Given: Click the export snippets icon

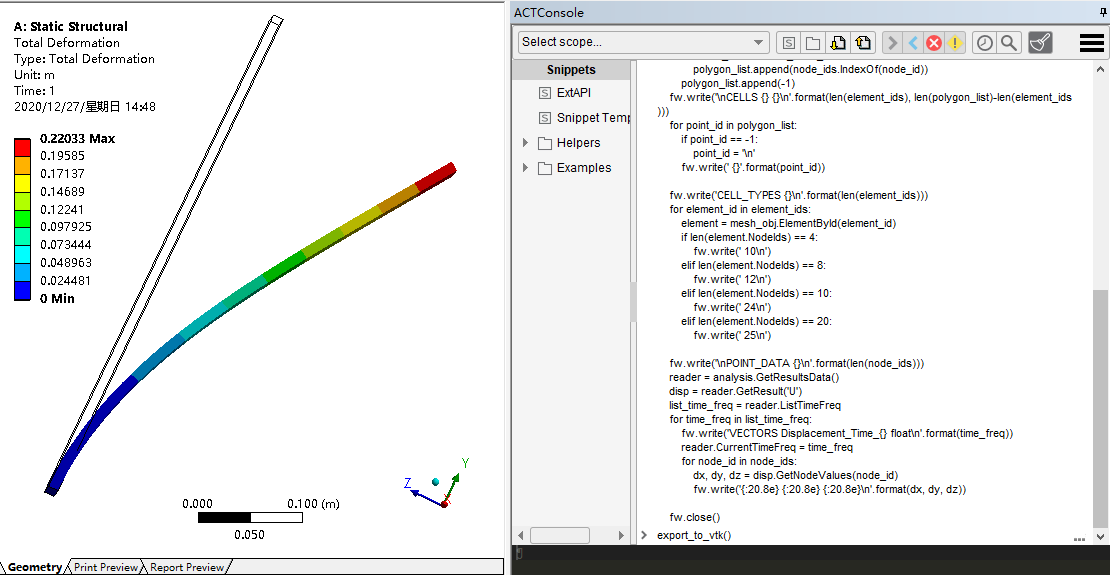Looking at the screenshot, I should (862, 43).
